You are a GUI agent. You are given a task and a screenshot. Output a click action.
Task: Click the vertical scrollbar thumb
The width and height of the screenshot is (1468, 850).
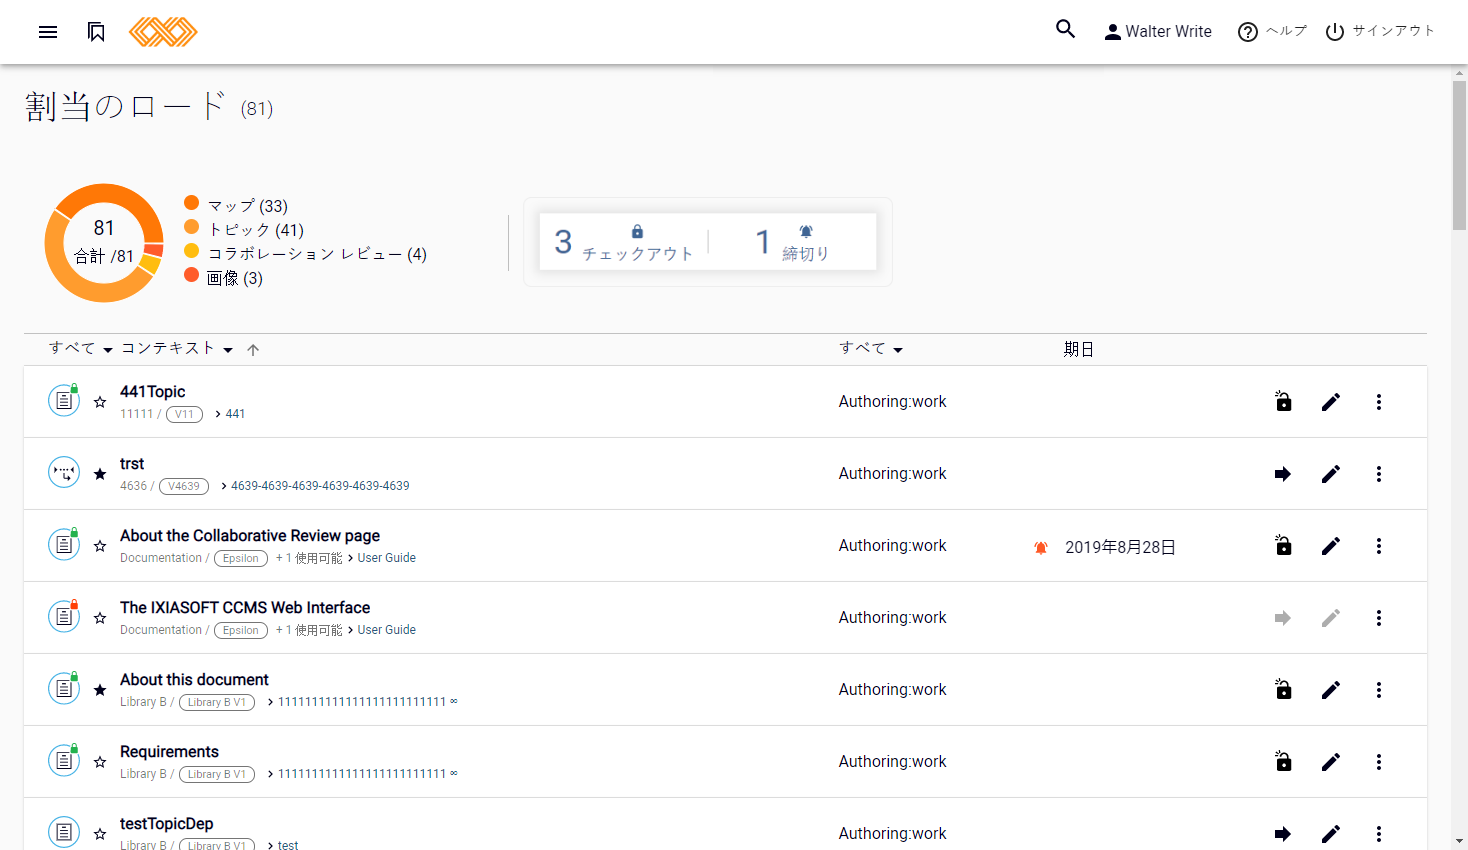tap(1459, 155)
